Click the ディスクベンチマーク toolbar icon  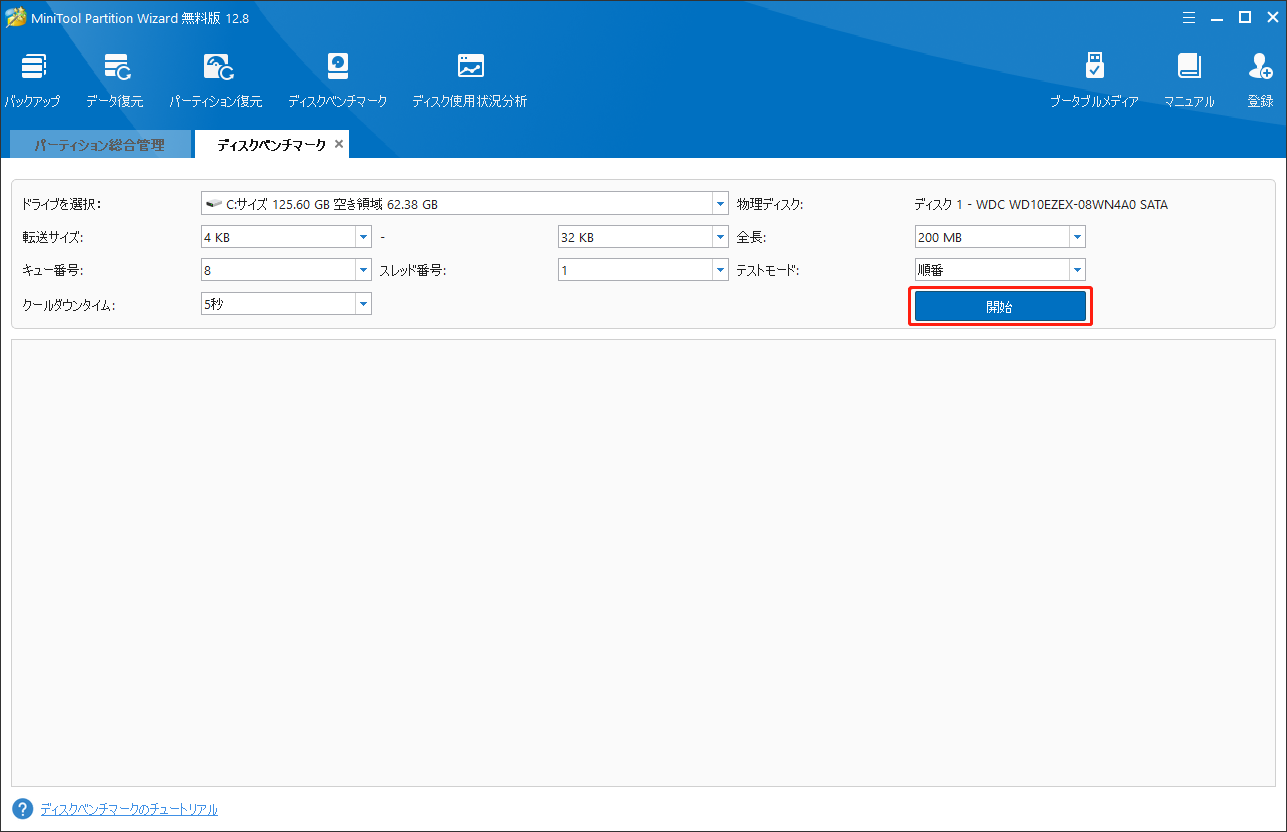click(337, 80)
